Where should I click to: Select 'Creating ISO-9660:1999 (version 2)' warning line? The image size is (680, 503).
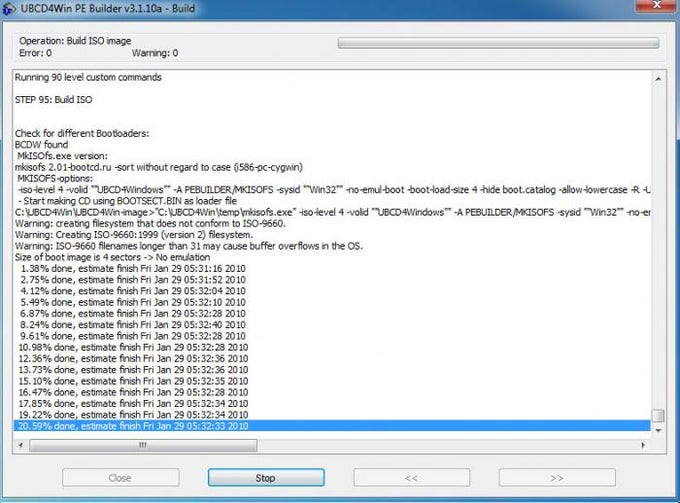point(332,234)
